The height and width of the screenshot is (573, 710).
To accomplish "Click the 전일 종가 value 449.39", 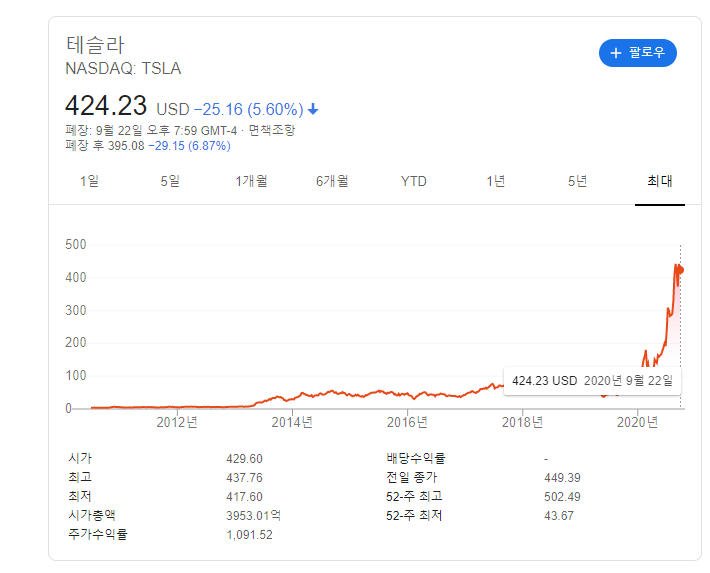I will pyautogui.click(x=562, y=478).
